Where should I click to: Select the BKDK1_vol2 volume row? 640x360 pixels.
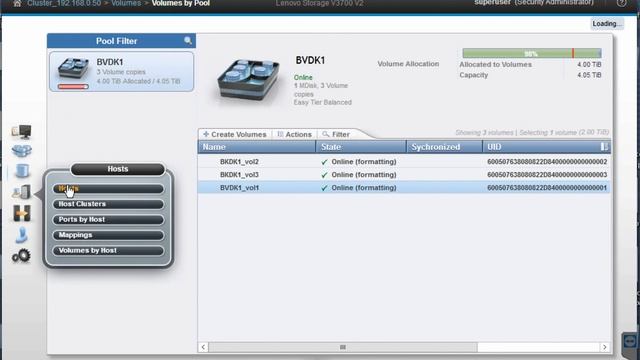pyautogui.click(x=404, y=162)
